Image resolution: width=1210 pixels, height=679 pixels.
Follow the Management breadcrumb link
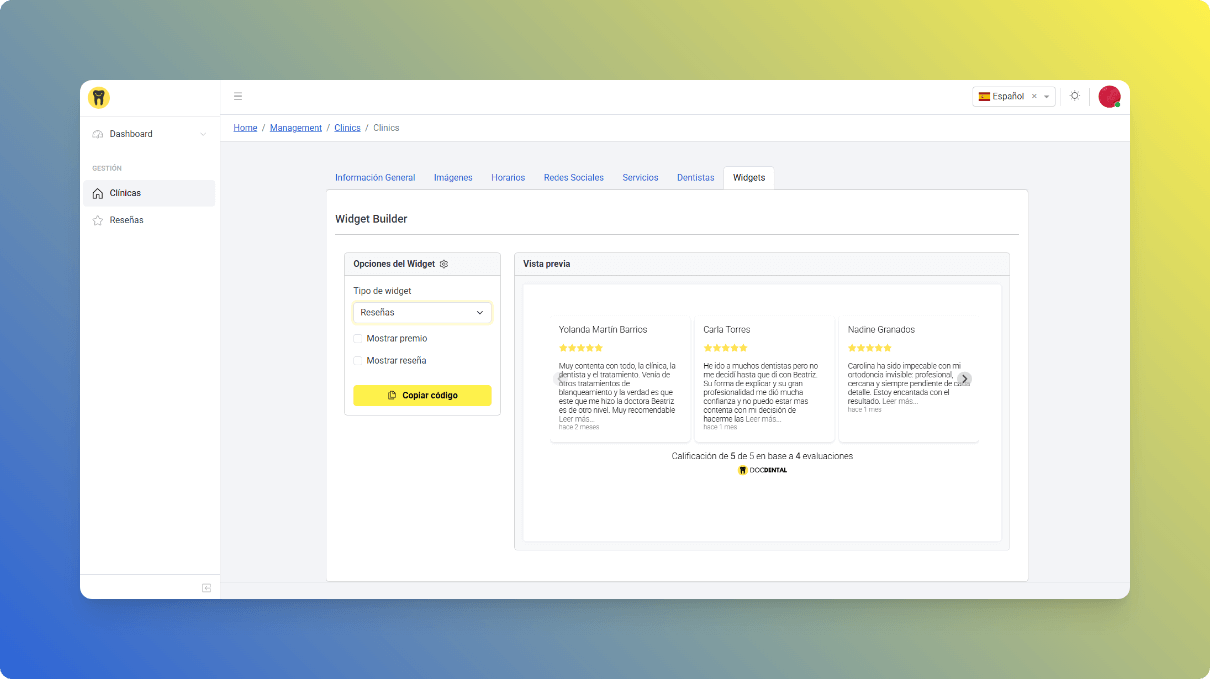pyautogui.click(x=295, y=128)
